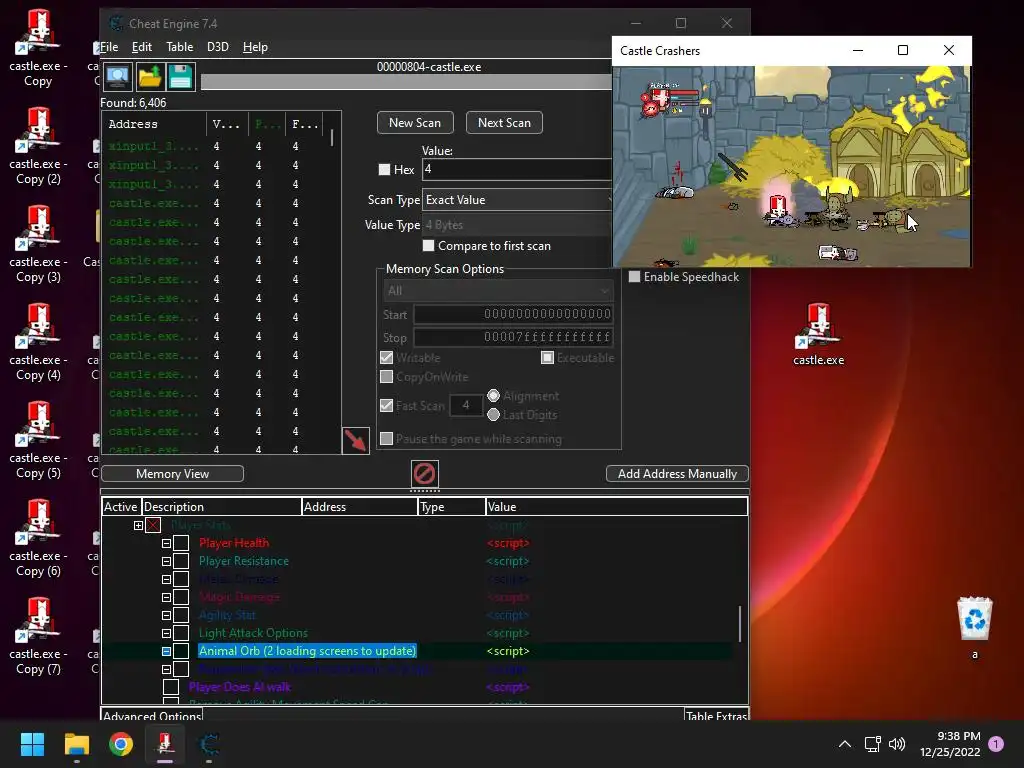The height and width of the screenshot is (768, 1024).
Task: Select castle.exe - Copy (5) desktop shortcut
Action: click(38, 441)
